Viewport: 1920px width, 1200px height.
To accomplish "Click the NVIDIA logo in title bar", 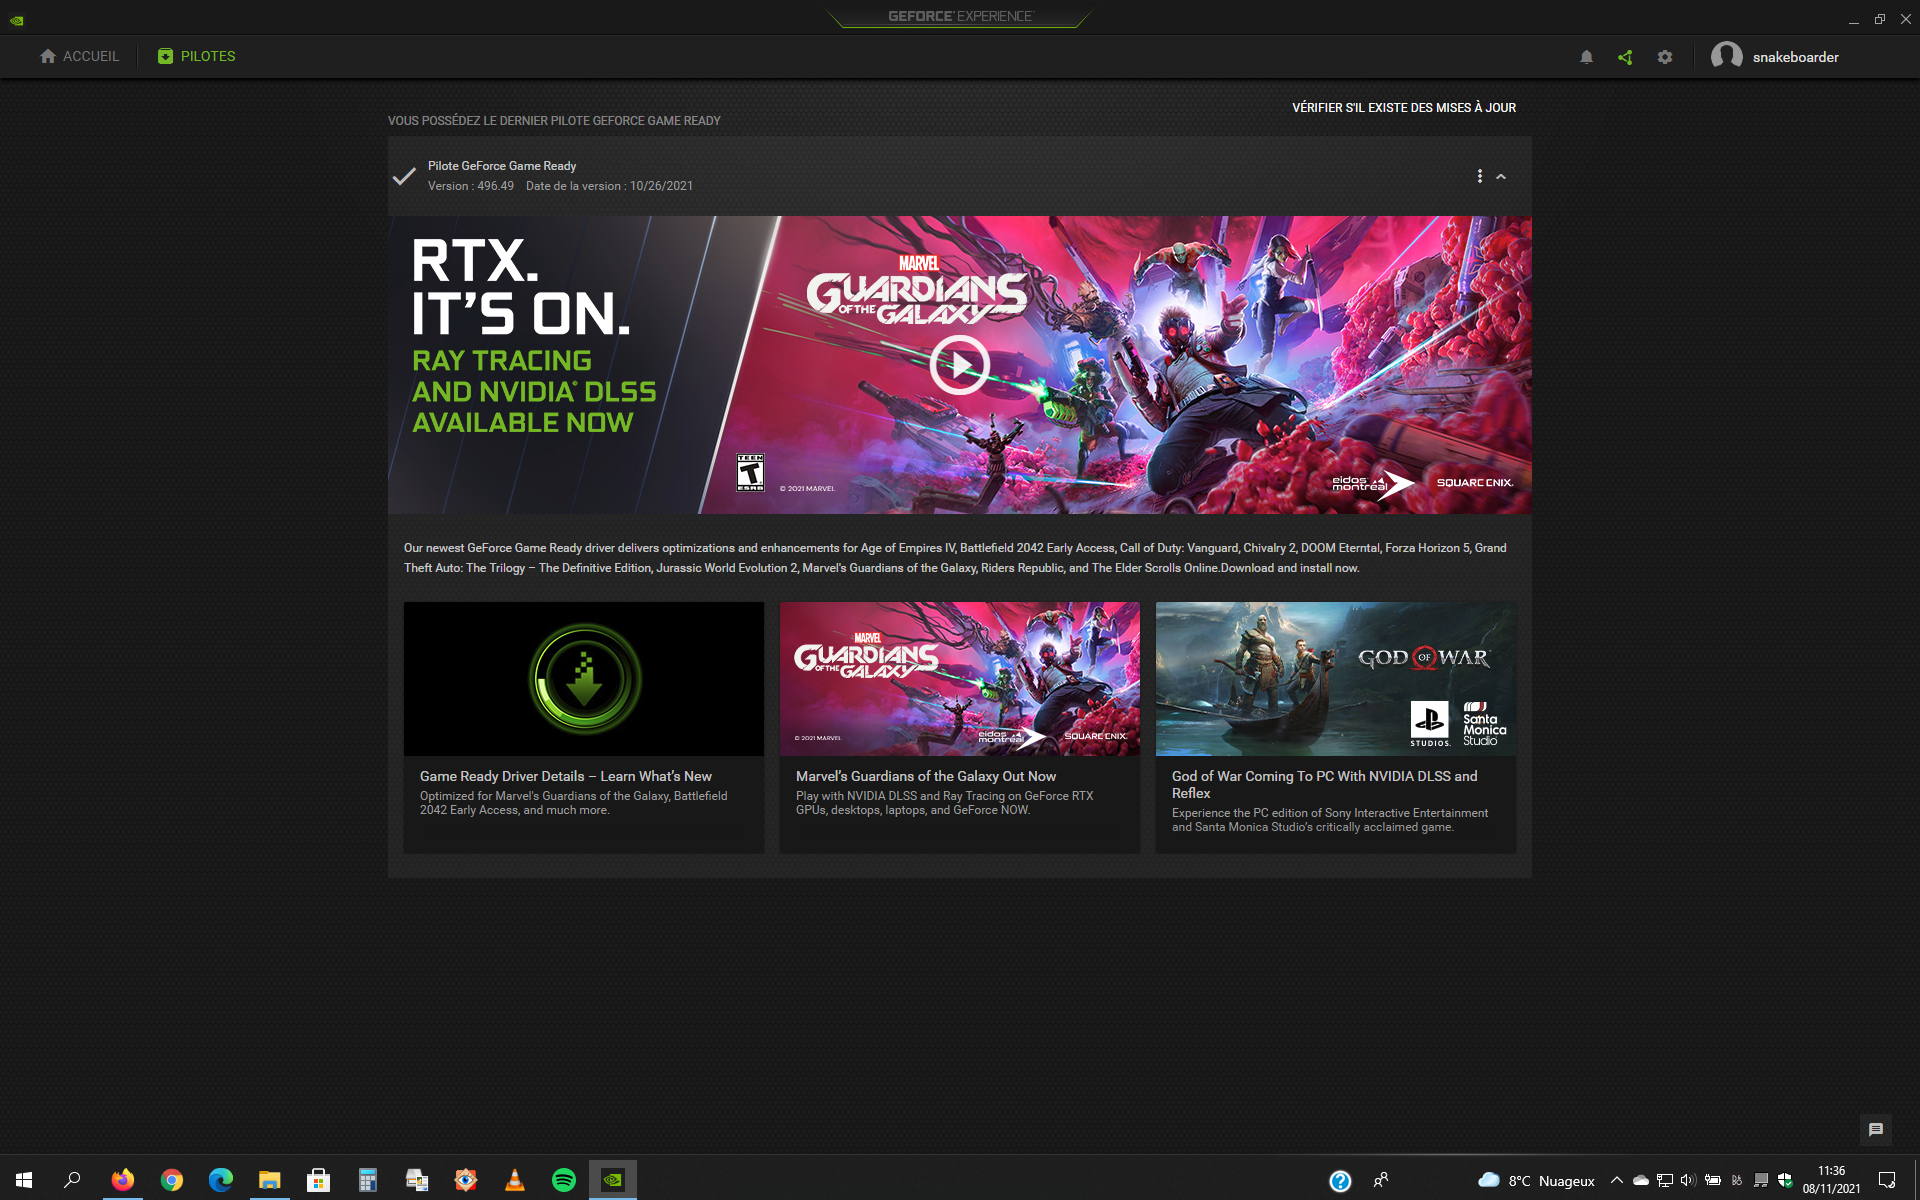I will tap(17, 20).
